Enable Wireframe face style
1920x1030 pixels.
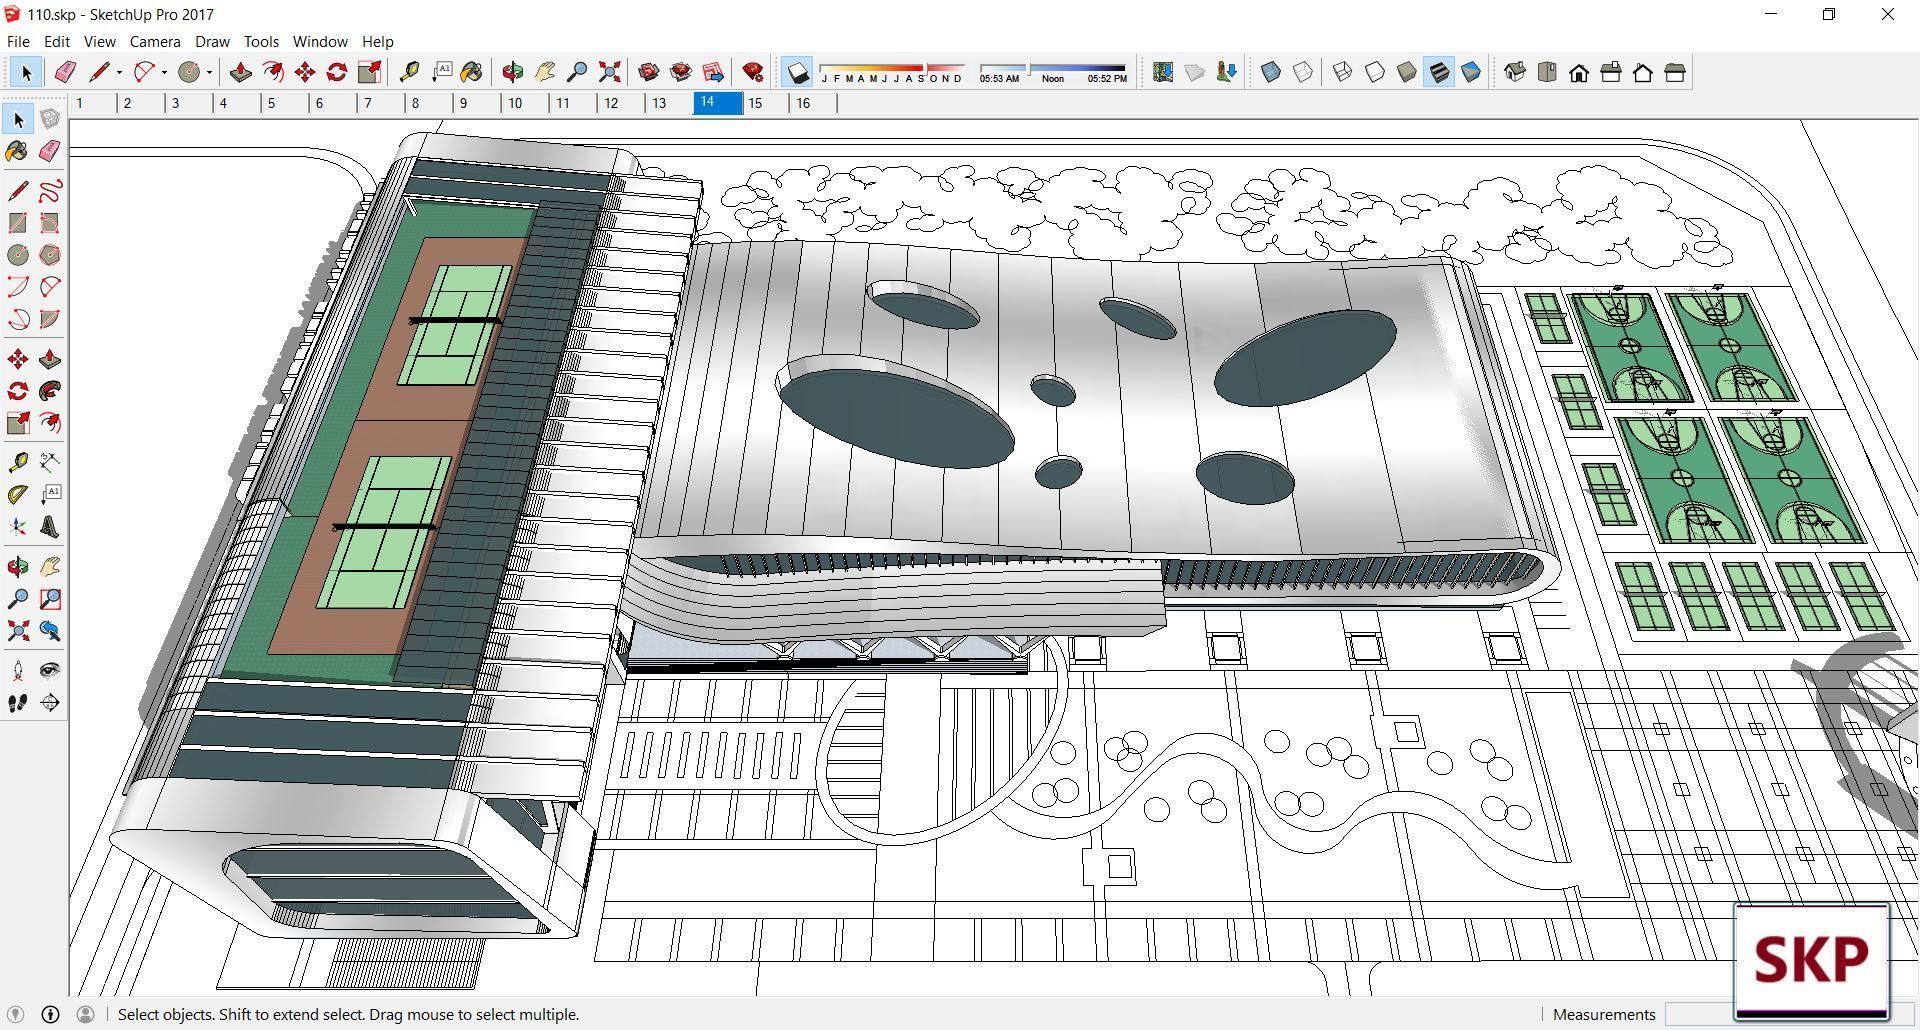click(1343, 72)
